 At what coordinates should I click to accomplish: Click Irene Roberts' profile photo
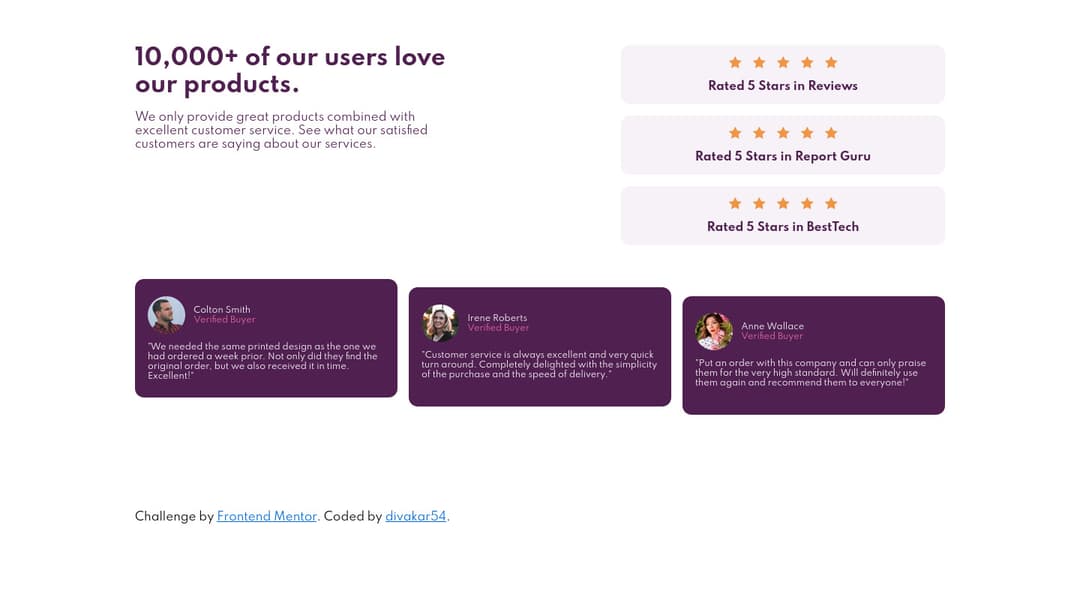(x=440, y=321)
